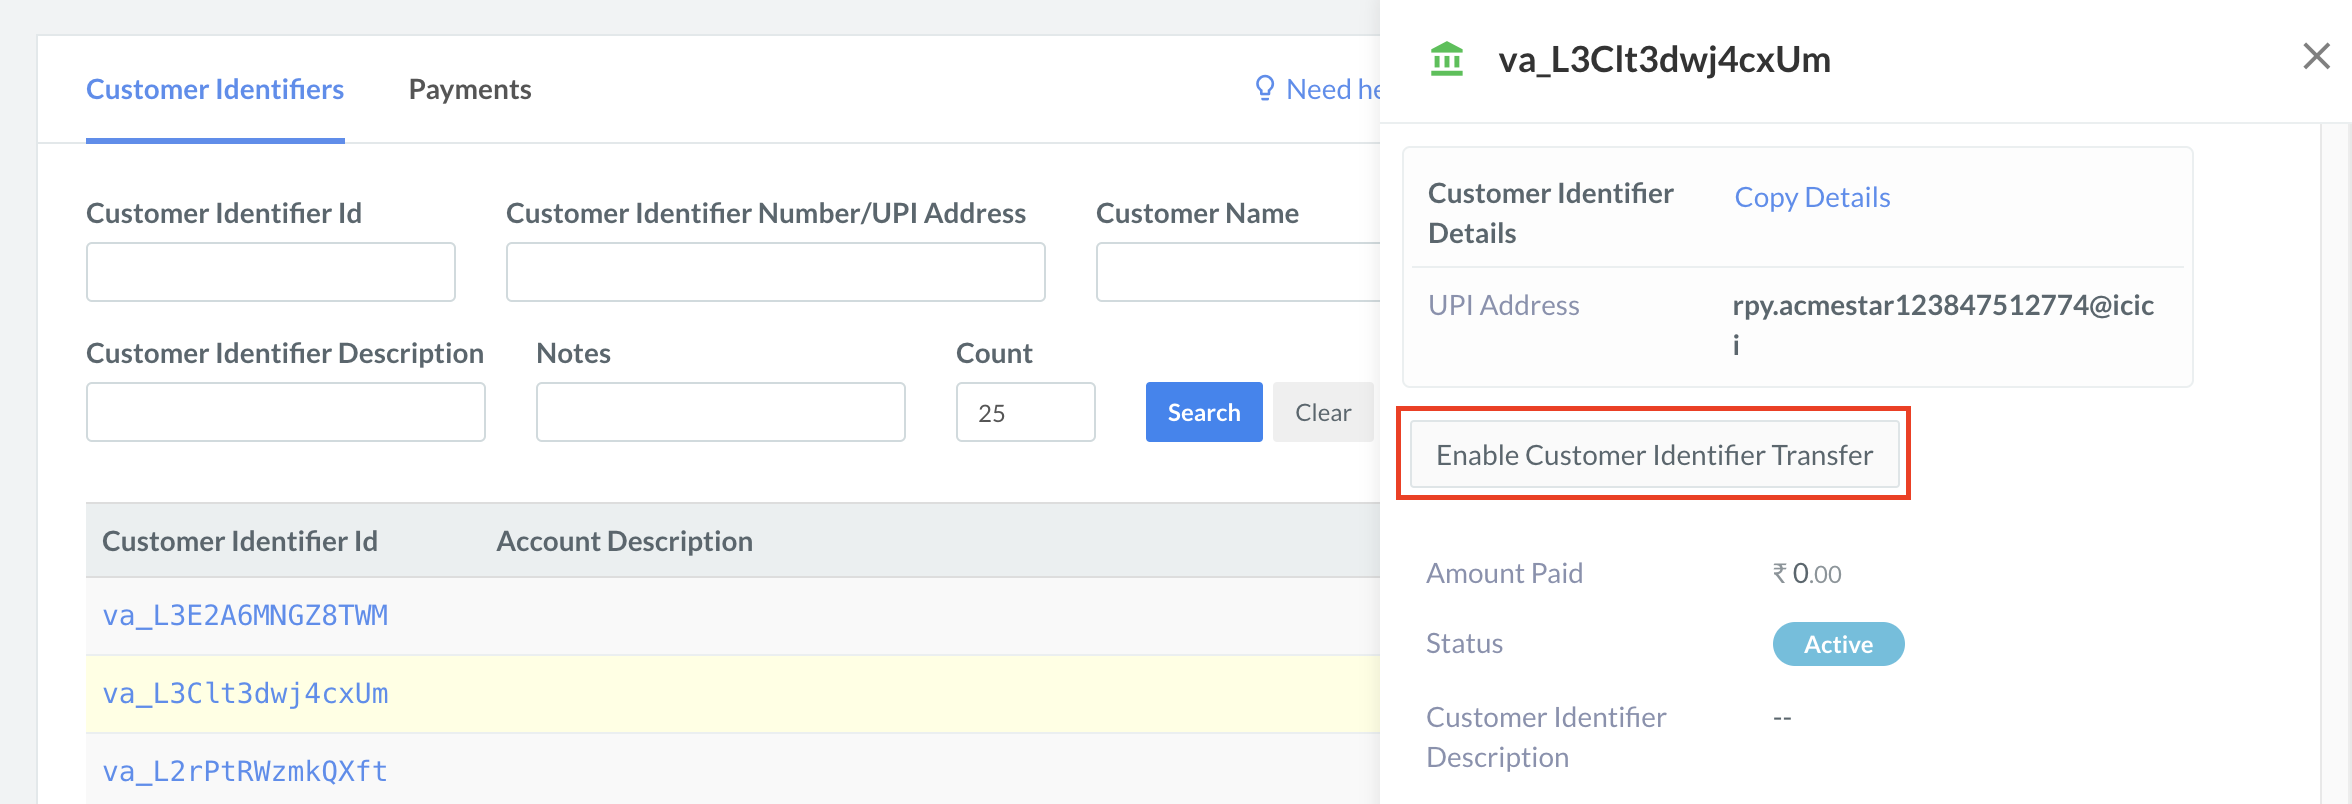This screenshot has width=2352, height=804.
Task: Click the Customer Name input field
Action: 1238,272
